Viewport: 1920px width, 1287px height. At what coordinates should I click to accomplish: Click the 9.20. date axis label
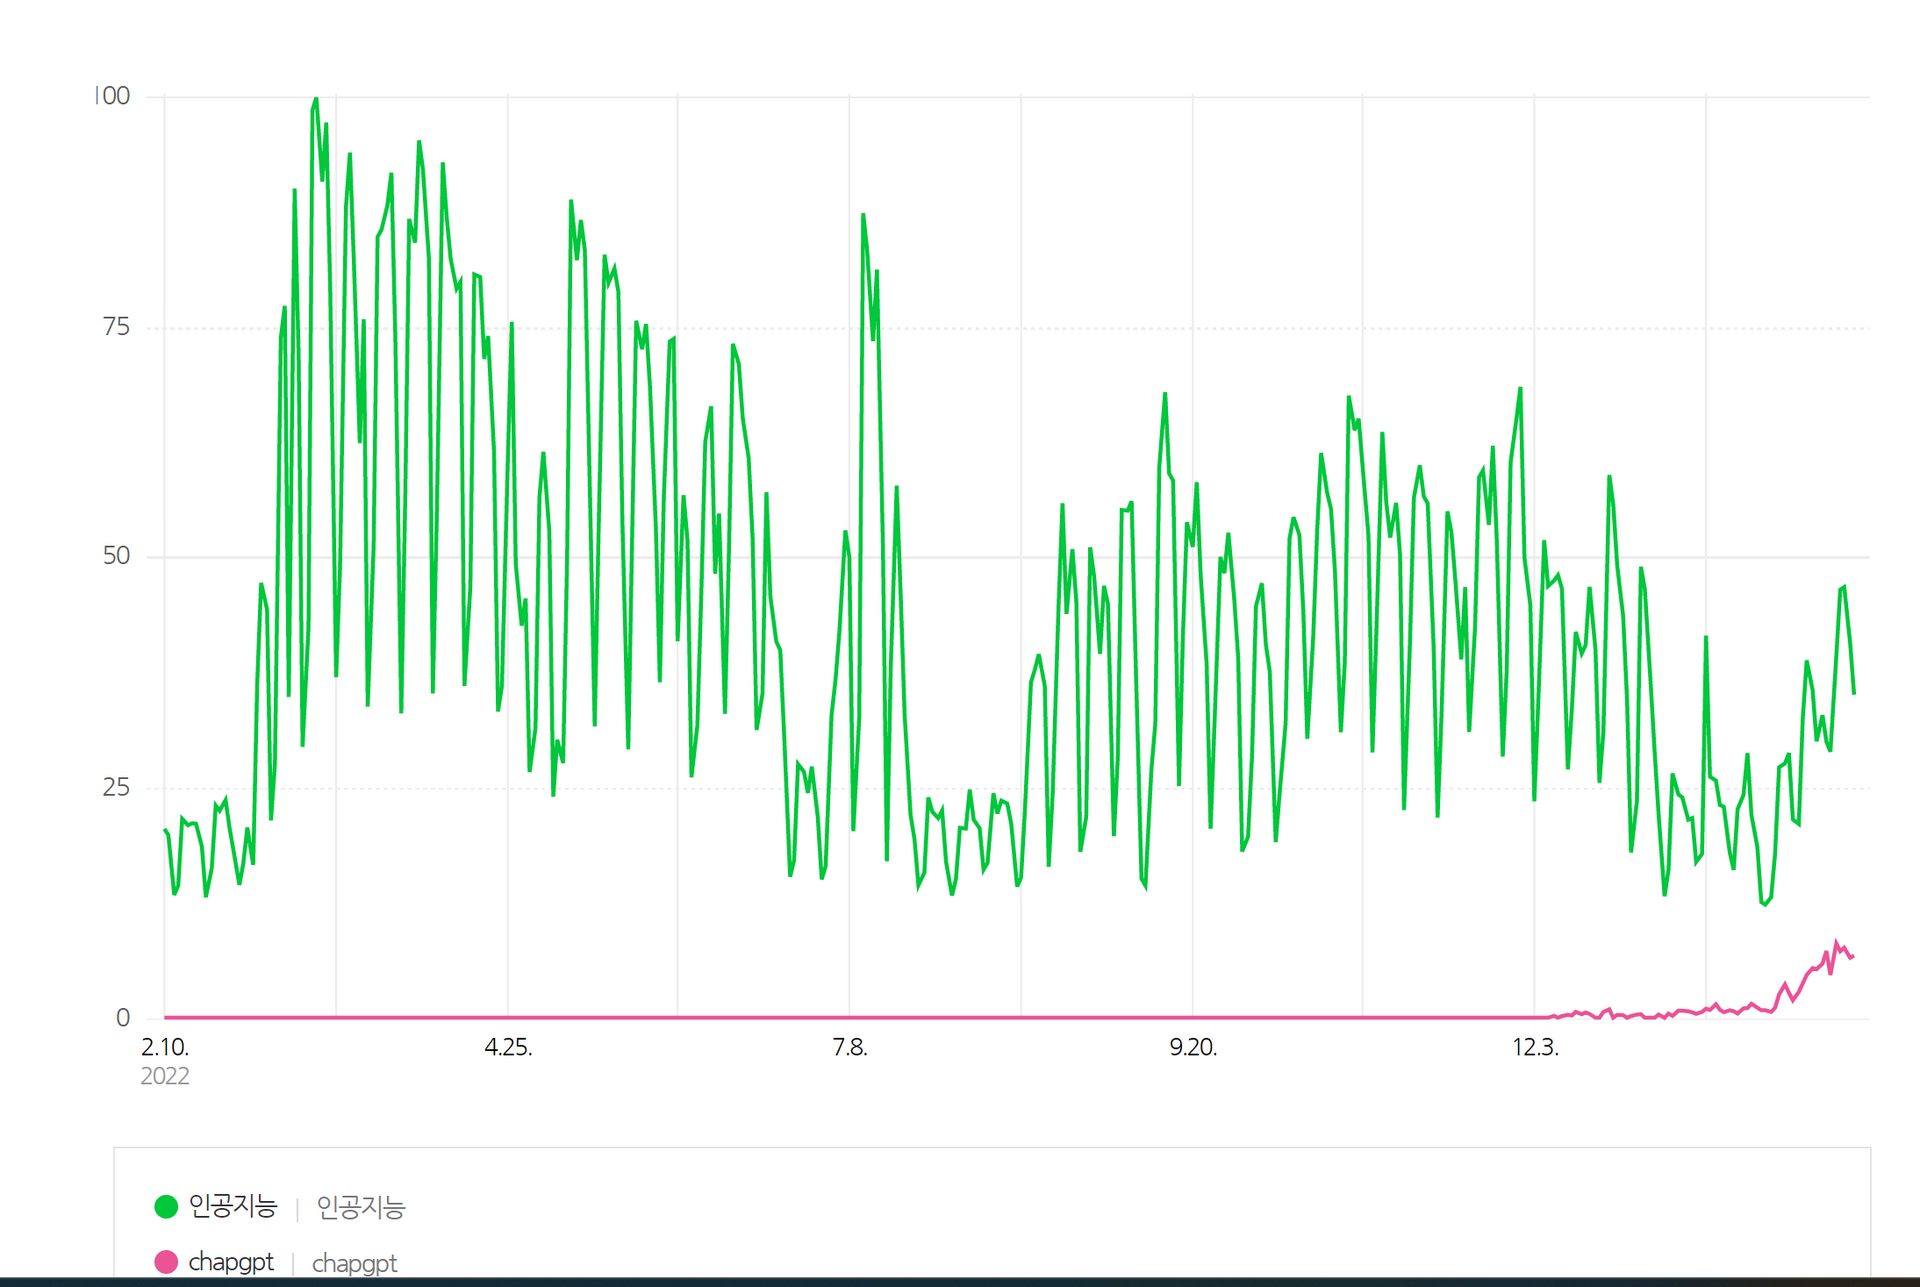coord(1193,1047)
